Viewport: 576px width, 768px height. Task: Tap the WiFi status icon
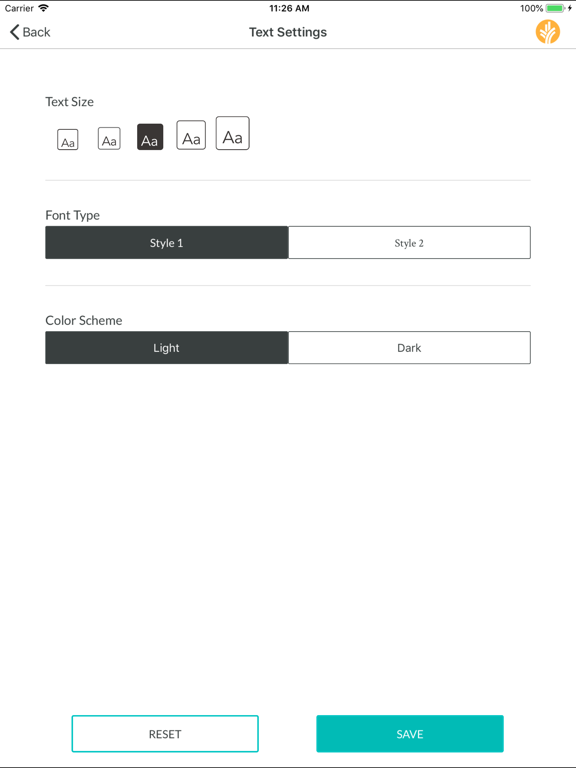pyautogui.click(x=44, y=8)
